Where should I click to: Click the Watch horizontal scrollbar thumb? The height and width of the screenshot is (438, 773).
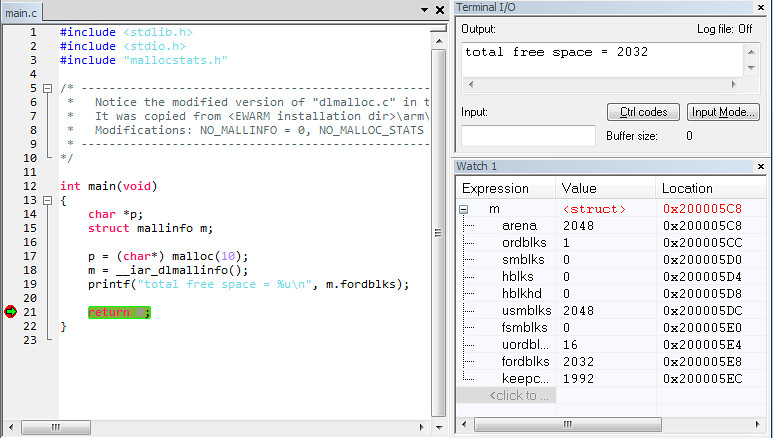pos(567,424)
